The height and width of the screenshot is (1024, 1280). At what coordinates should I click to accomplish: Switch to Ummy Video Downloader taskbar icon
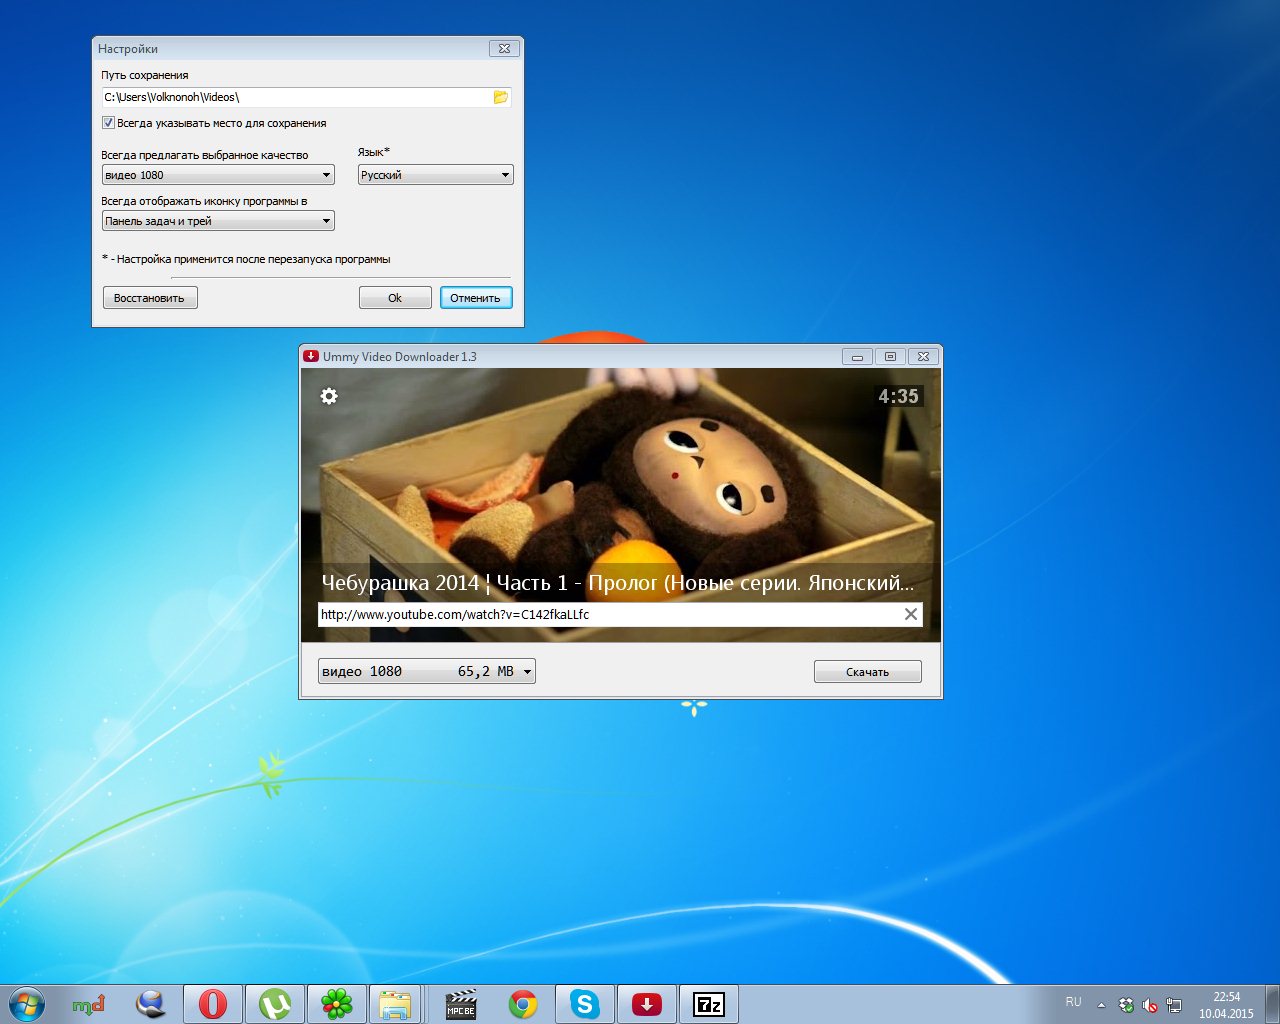(x=646, y=1004)
